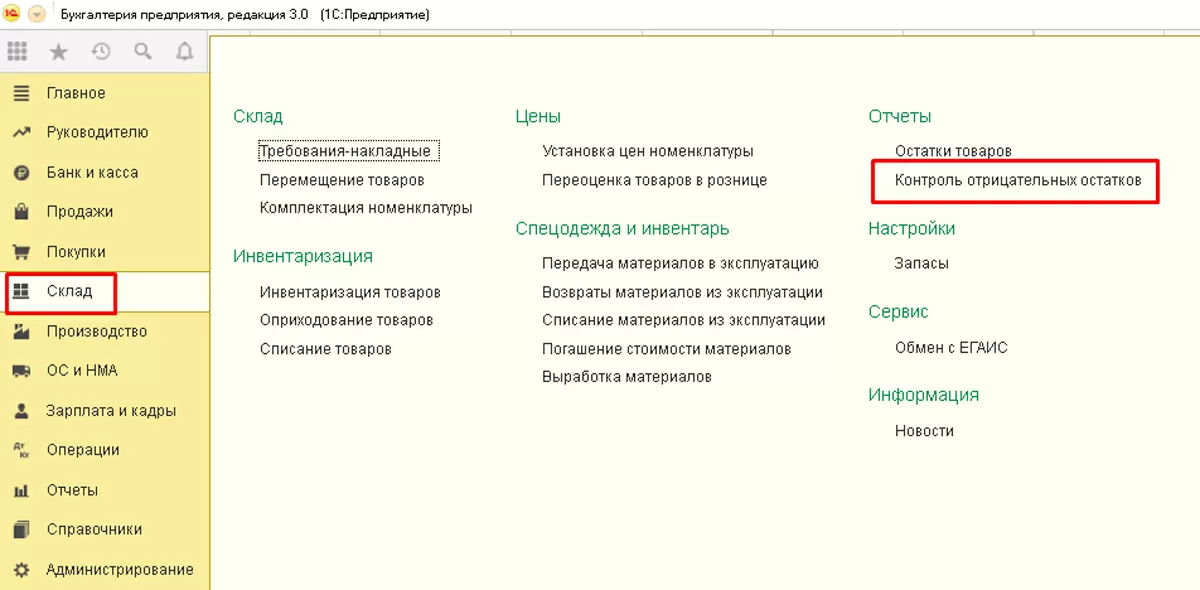Open Установка цен номенклатуры

pyautogui.click(x=648, y=151)
